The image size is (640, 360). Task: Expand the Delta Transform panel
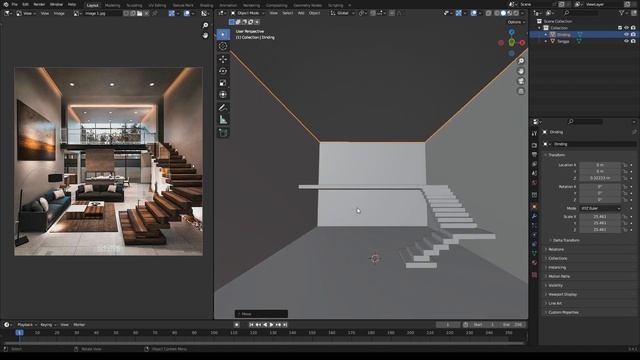[x=566, y=240]
